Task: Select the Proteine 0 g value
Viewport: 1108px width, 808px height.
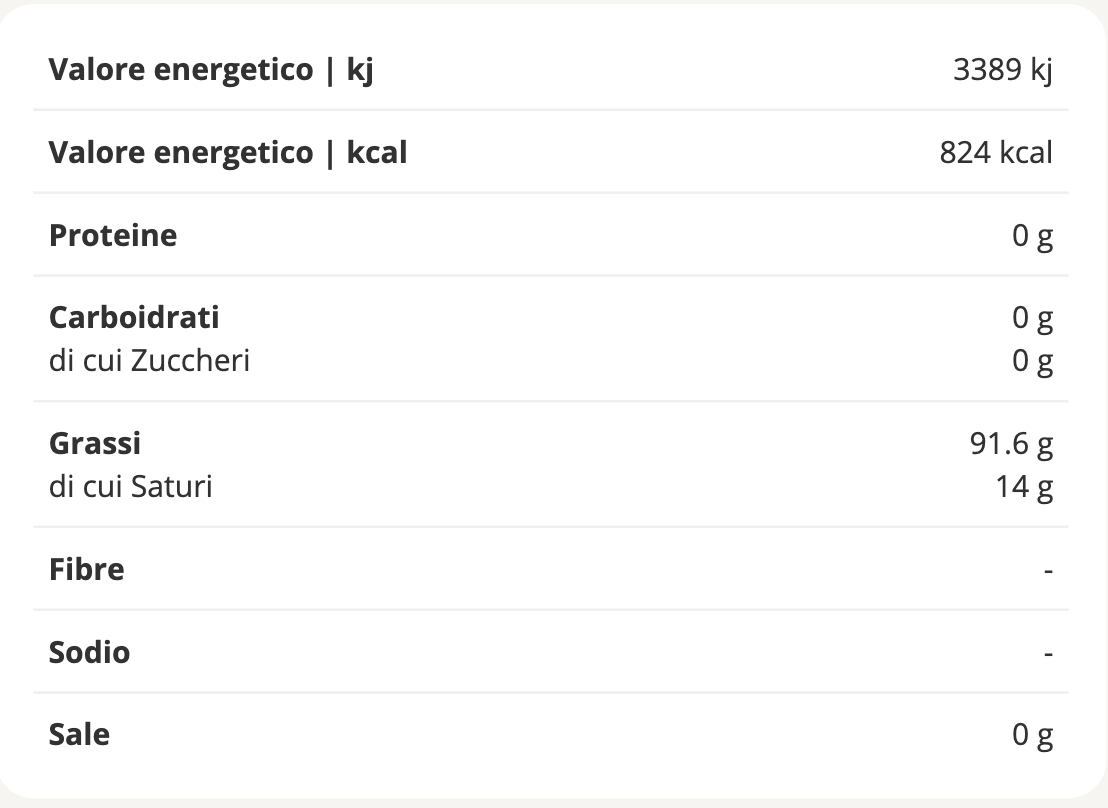Action: (1032, 236)
